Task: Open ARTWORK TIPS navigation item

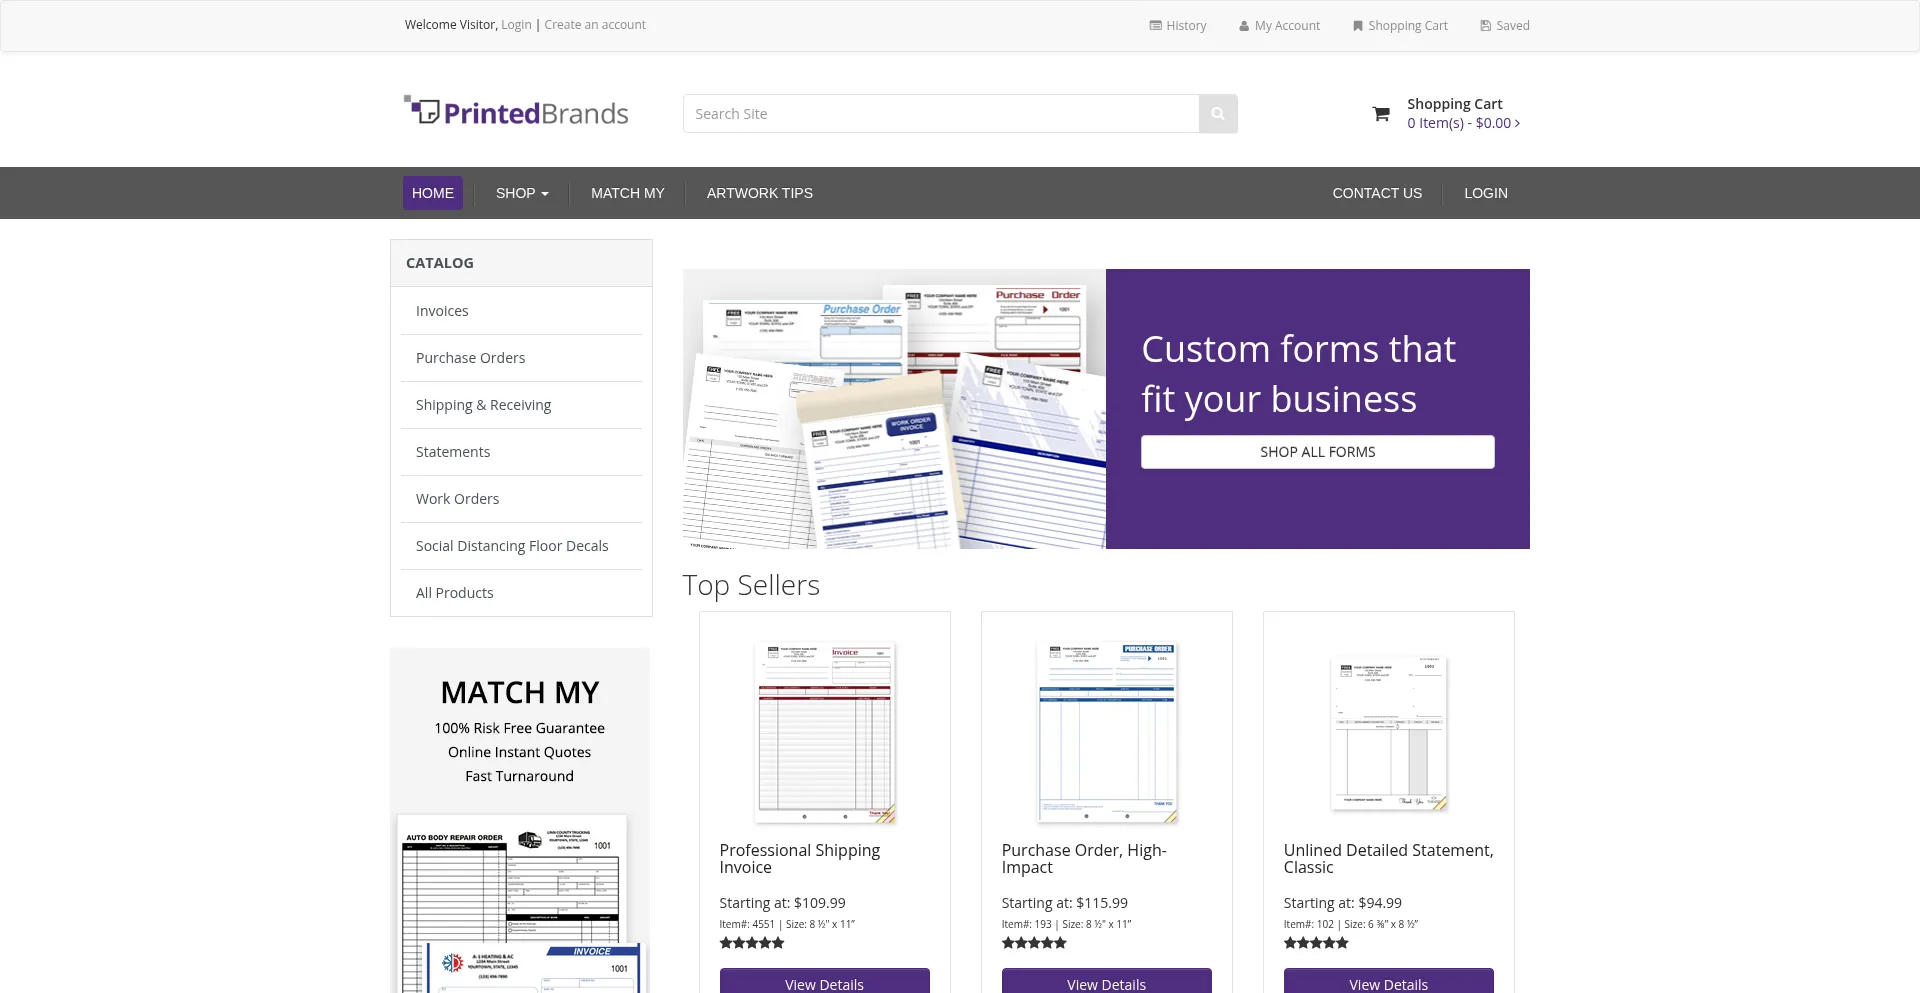Action: [759, 193]
